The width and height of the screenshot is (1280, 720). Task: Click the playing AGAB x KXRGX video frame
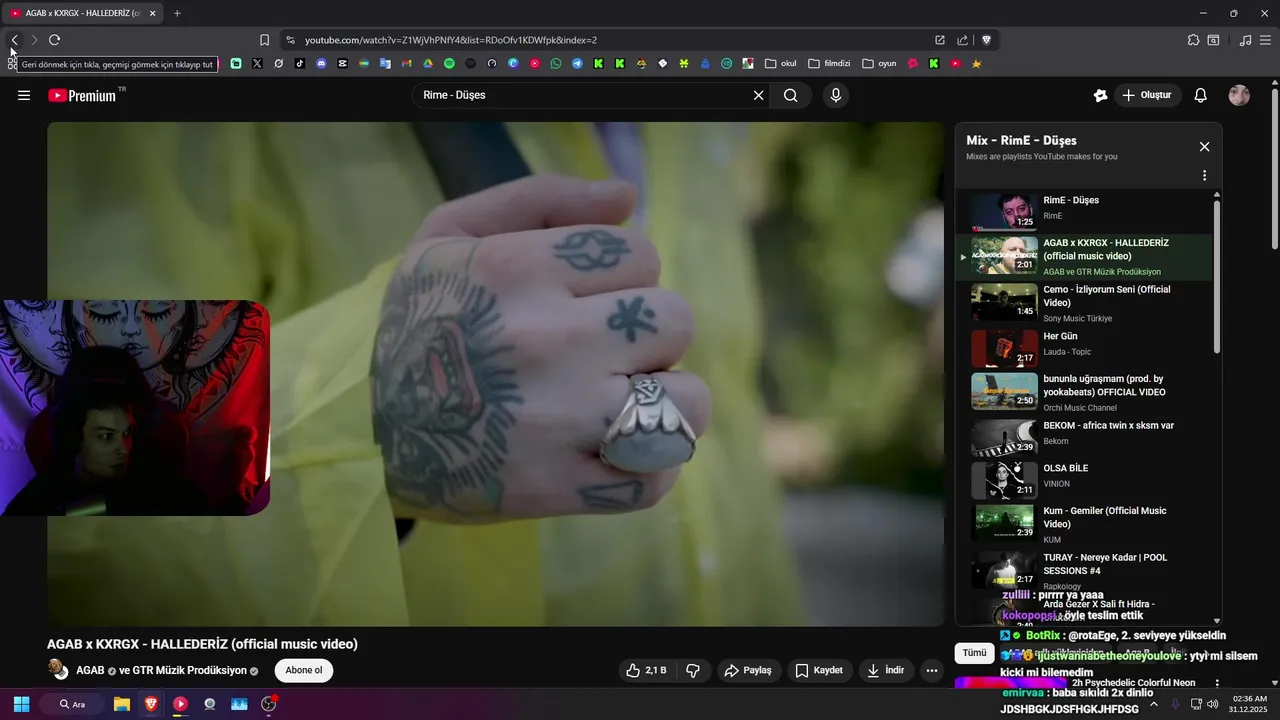[x=495, y=374]
